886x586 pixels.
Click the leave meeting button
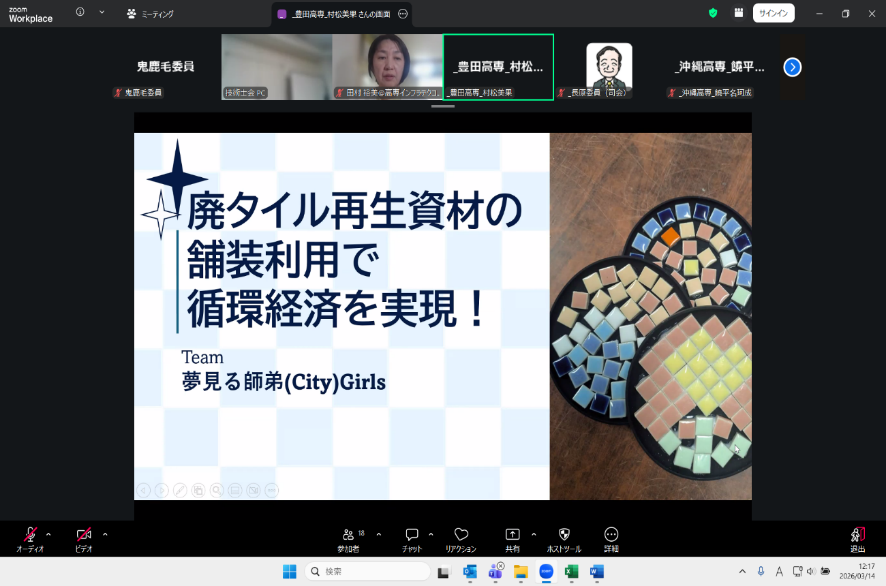click(857, 536)
